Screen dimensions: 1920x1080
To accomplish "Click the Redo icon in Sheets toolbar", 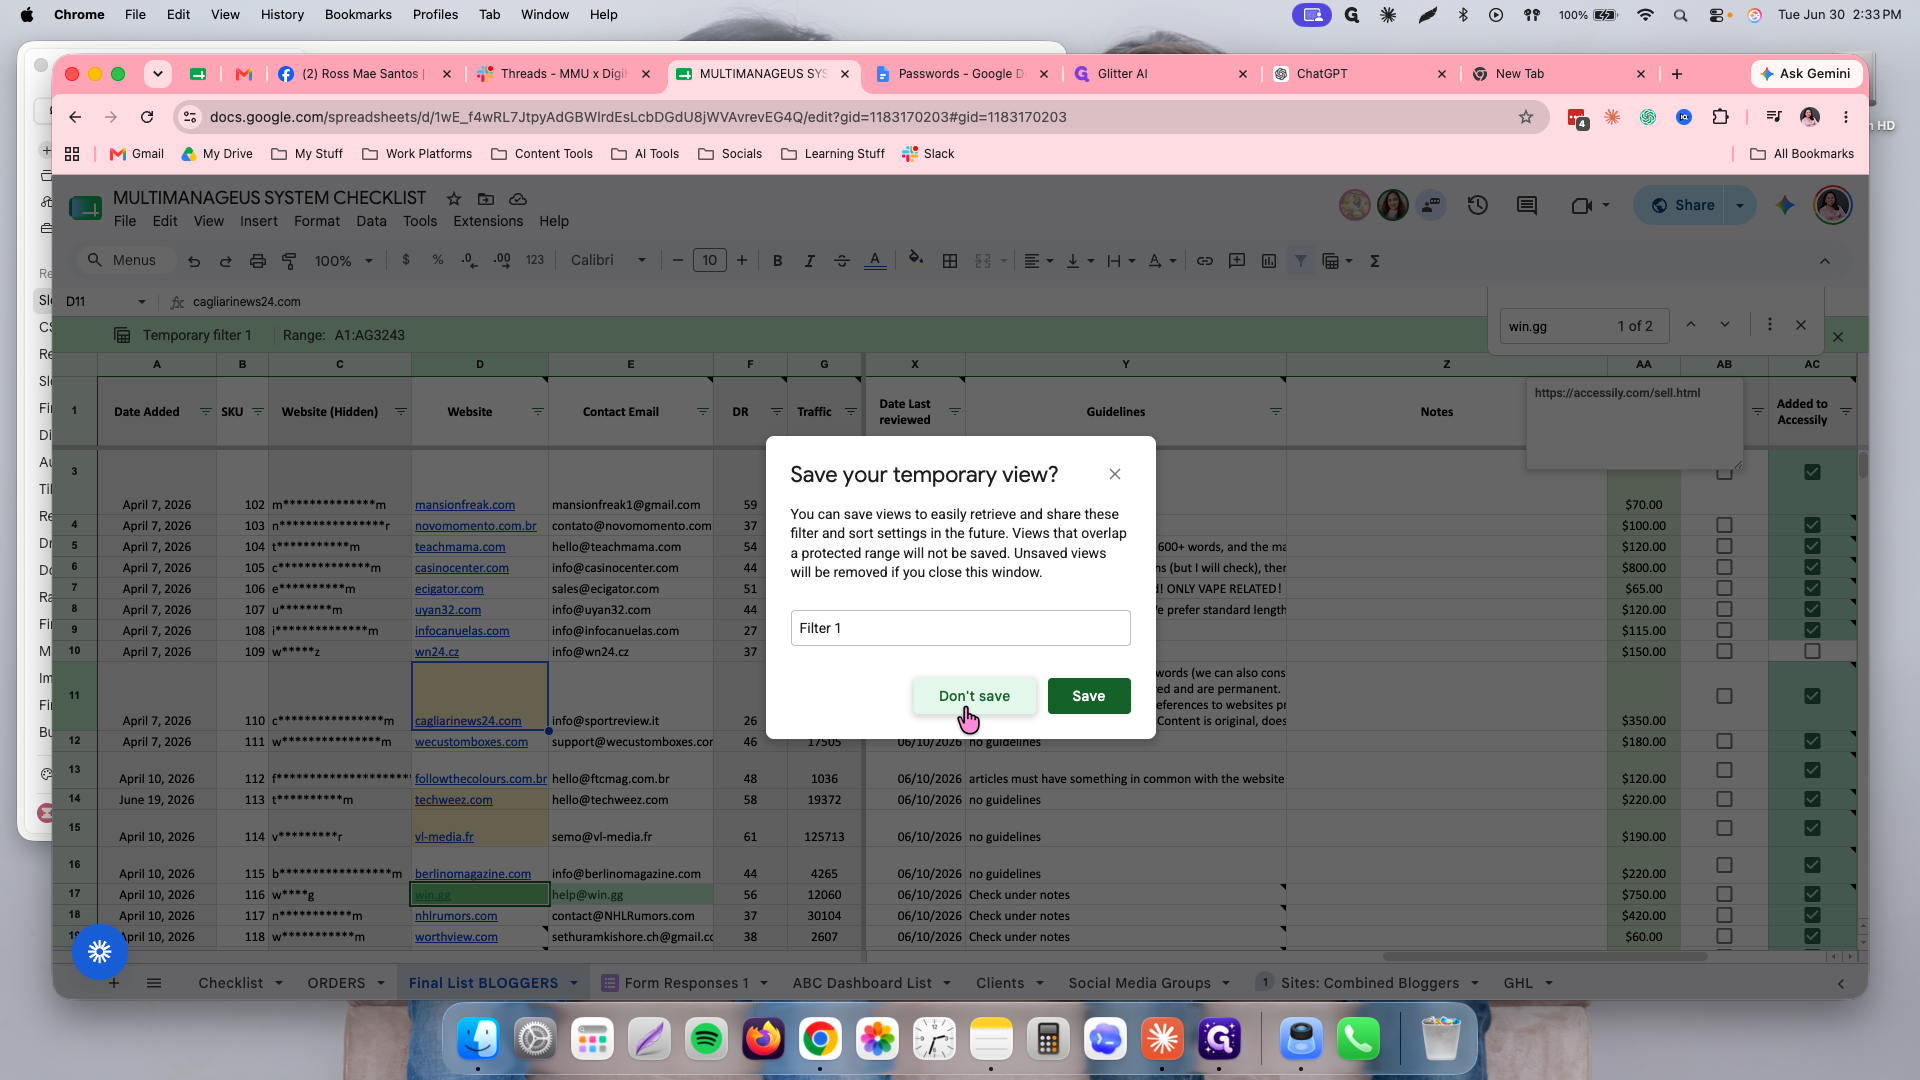I will click(x=226, y=261).
